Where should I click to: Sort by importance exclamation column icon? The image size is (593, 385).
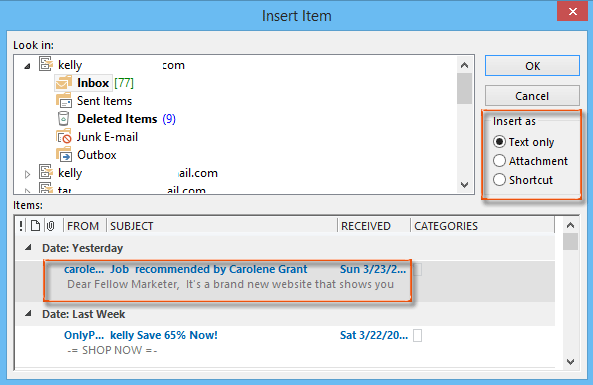tap(21, 226)
